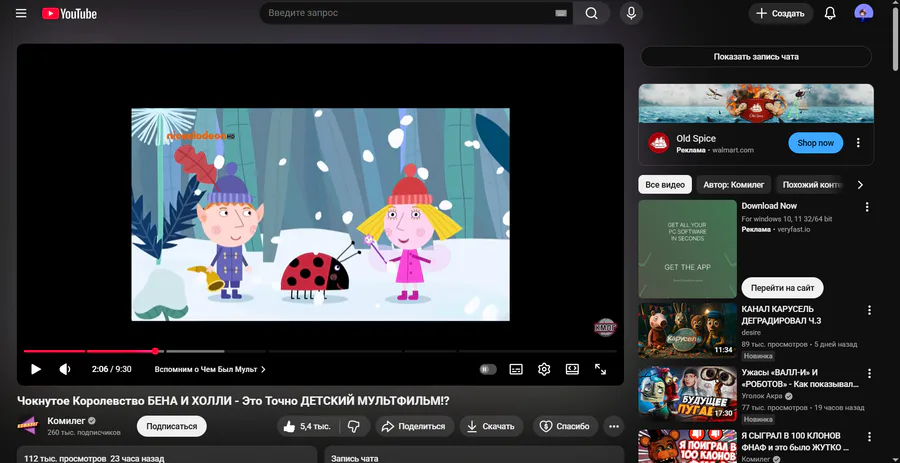Select the Все видео chip
This screenshot has width=900, height=463.
point(665,185)
